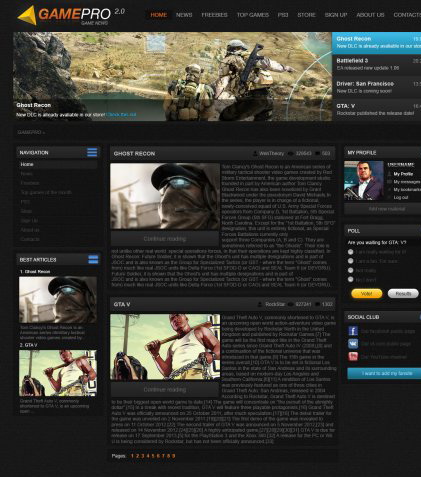Open 'Top games of the month' sidebar link
Viewport: 421px width, 477px height.
coord(46,192)
